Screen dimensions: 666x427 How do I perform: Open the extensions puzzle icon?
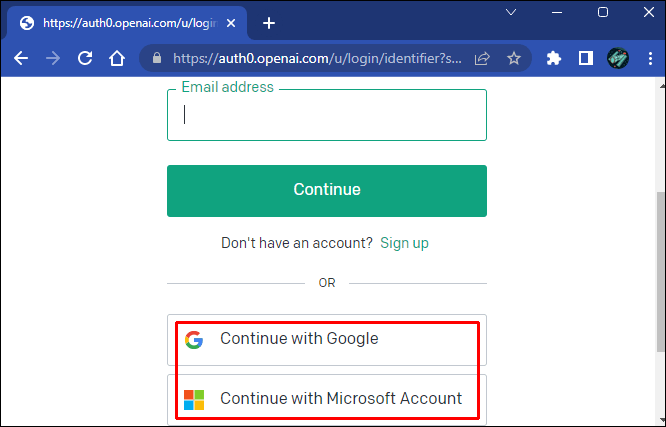click(554, 58)
